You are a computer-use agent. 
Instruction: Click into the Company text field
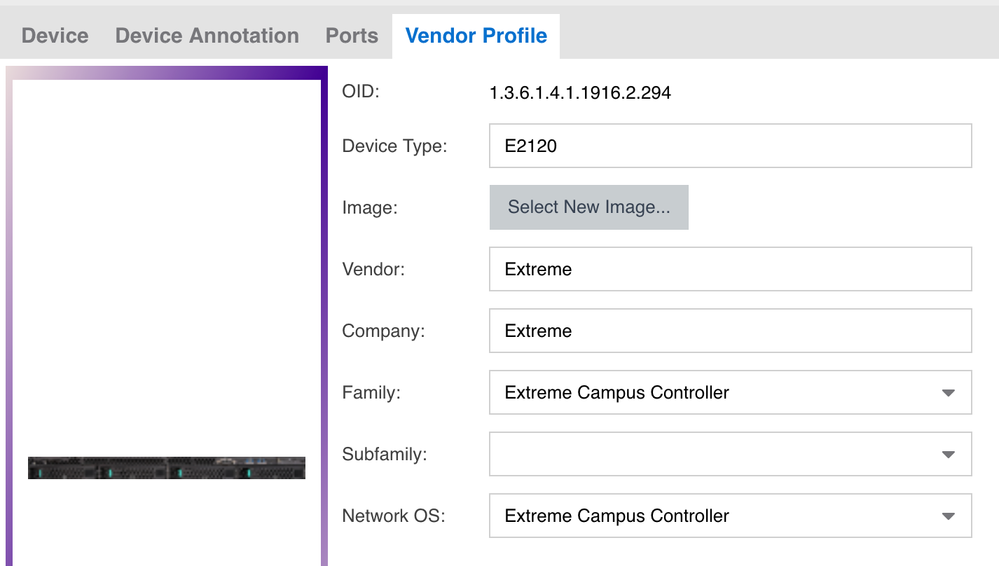pyautogui.click(x=730, y=331)
